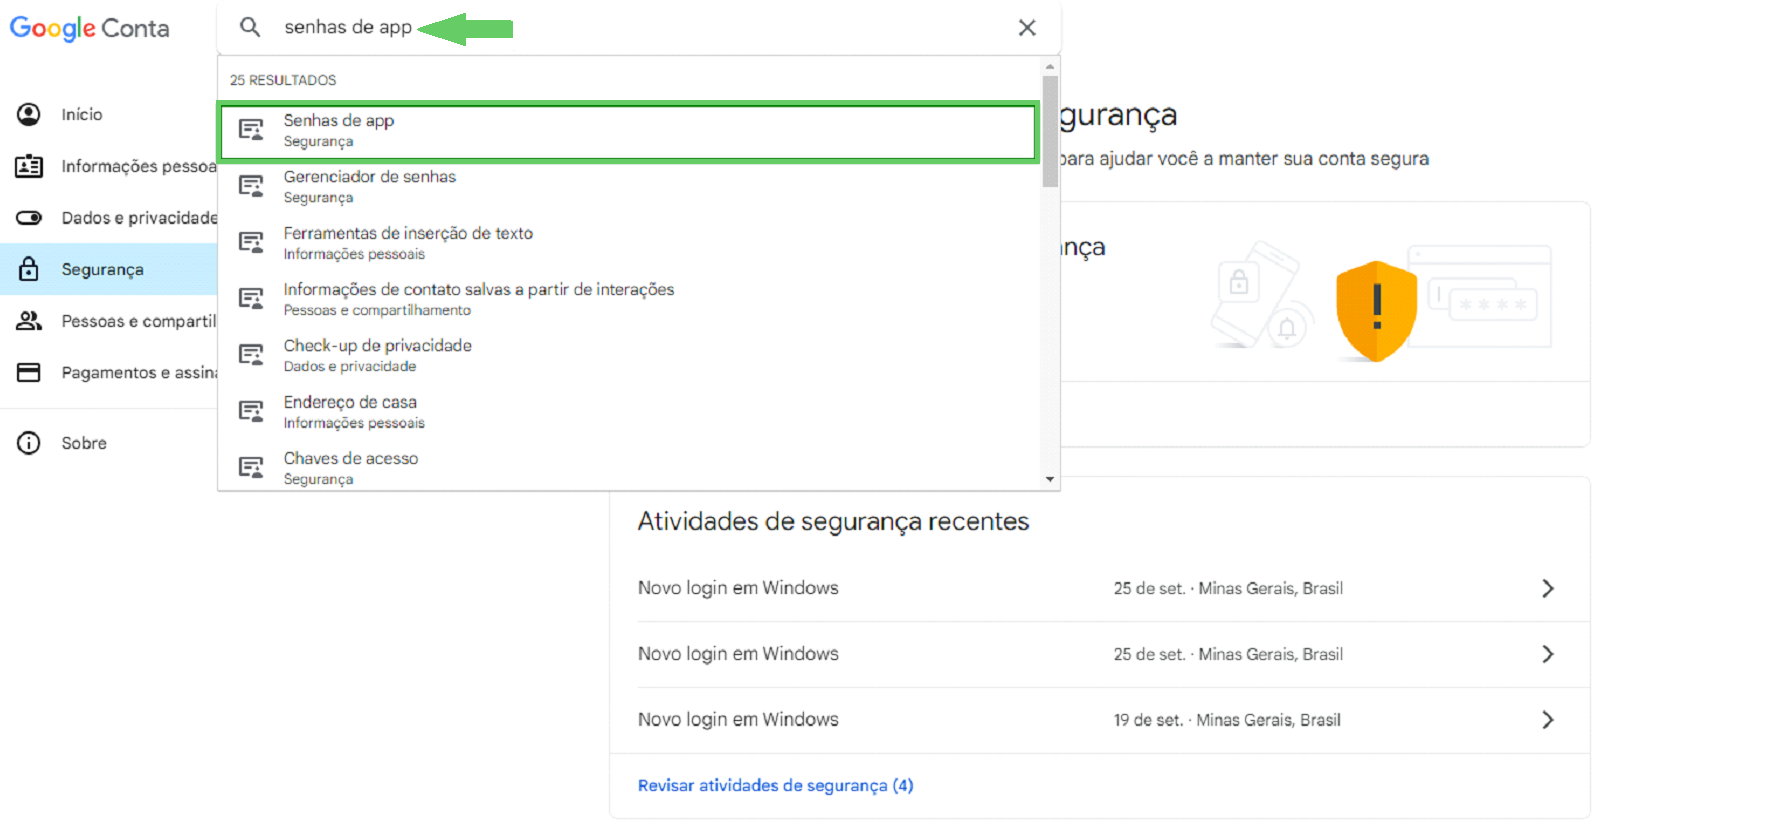Screen dimensions: 1781x823
Task: Pick the Check-up de privacidade result
Action: click(628, 355)
